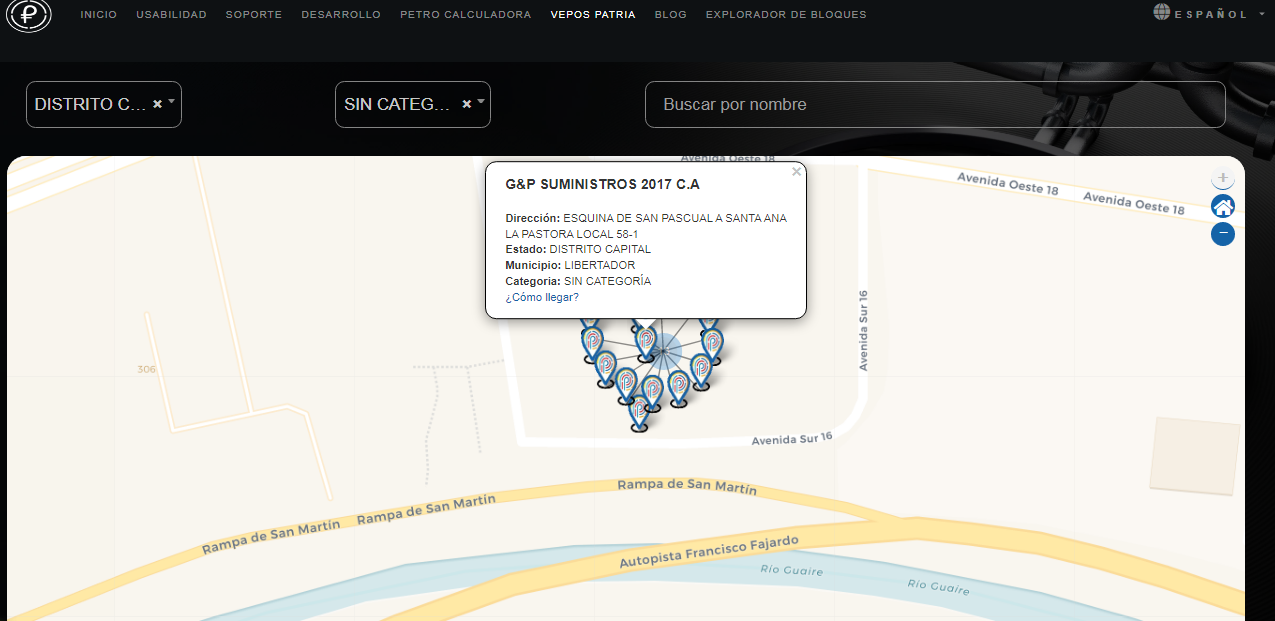Open the ESPAÑOL language dropdown
Image resolution: width=1275 pixels, height=621 pixels.
[x=1211, y=14]
